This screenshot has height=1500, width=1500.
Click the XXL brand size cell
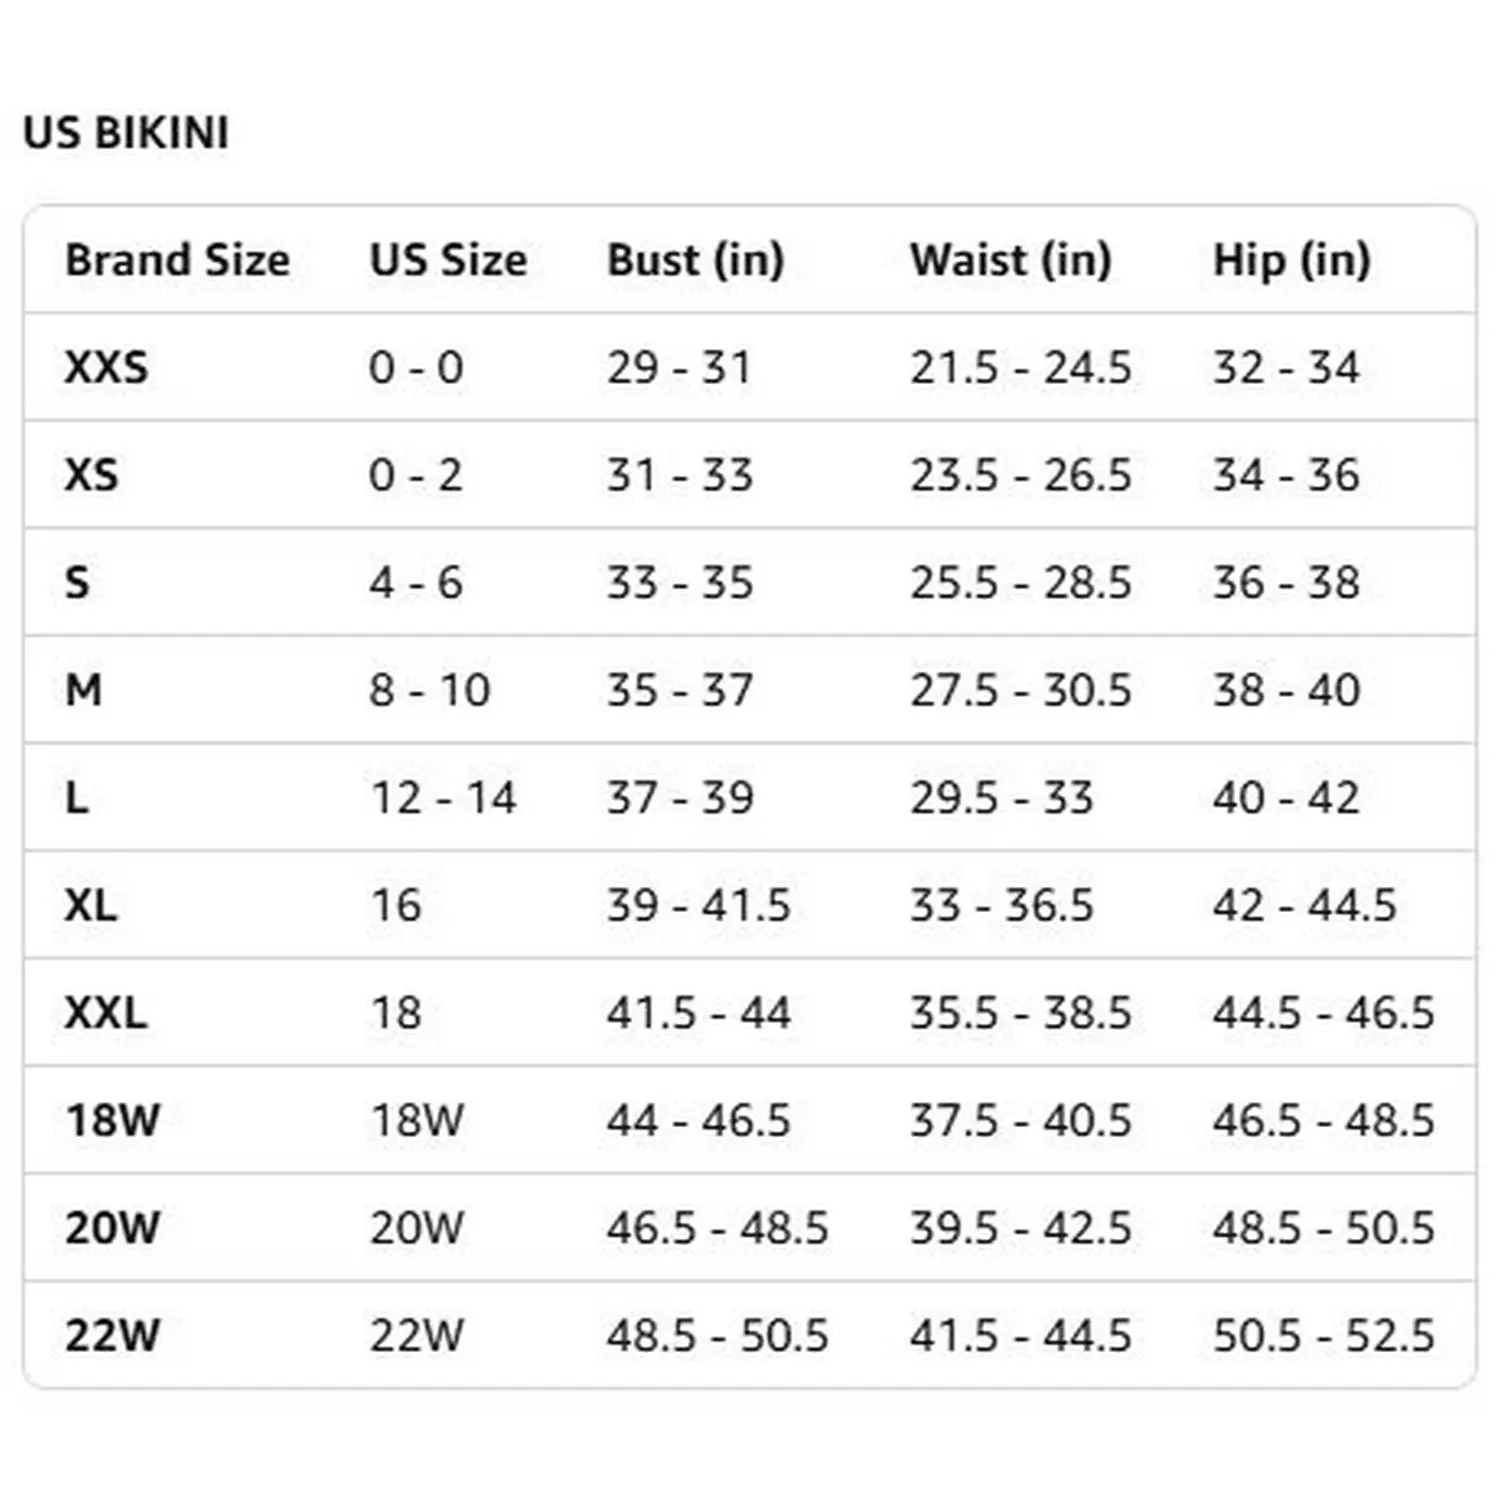(106, 1013)
